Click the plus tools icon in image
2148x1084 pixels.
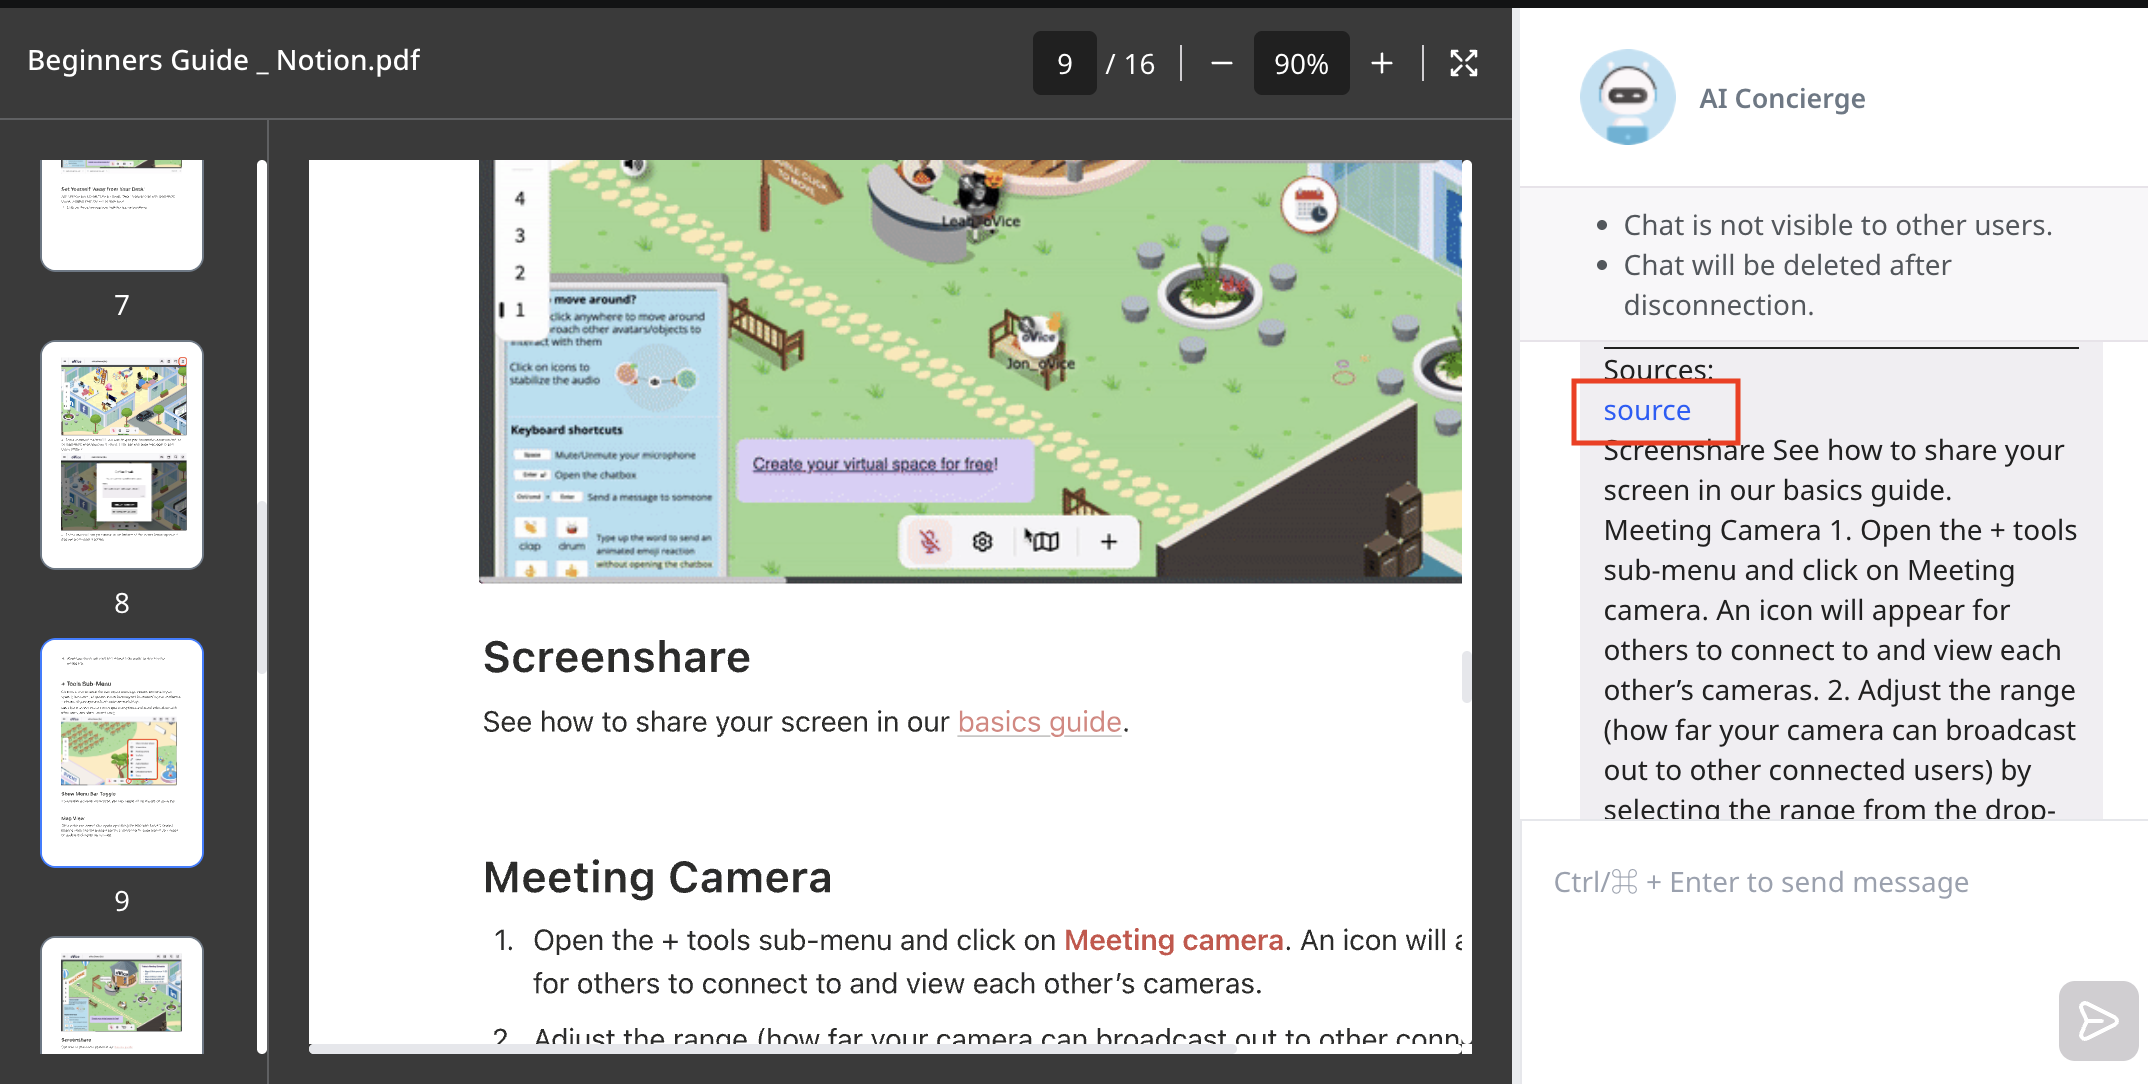coord(1108,542)
